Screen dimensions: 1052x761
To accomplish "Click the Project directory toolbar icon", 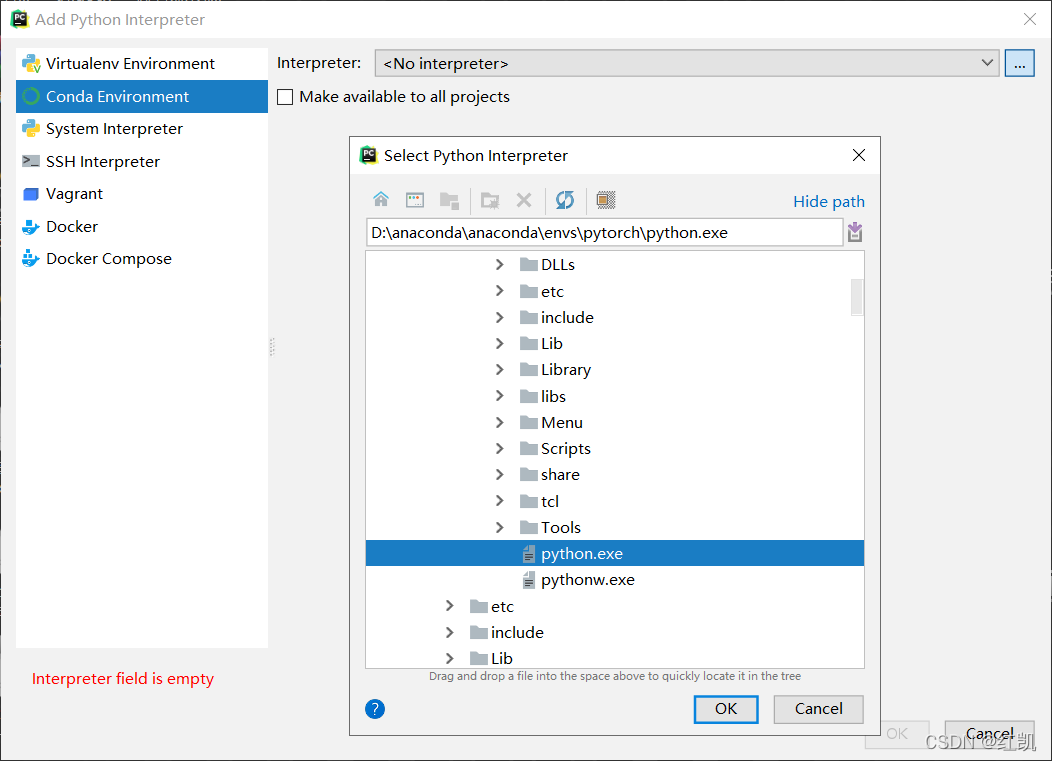I will tap(449, 200).
